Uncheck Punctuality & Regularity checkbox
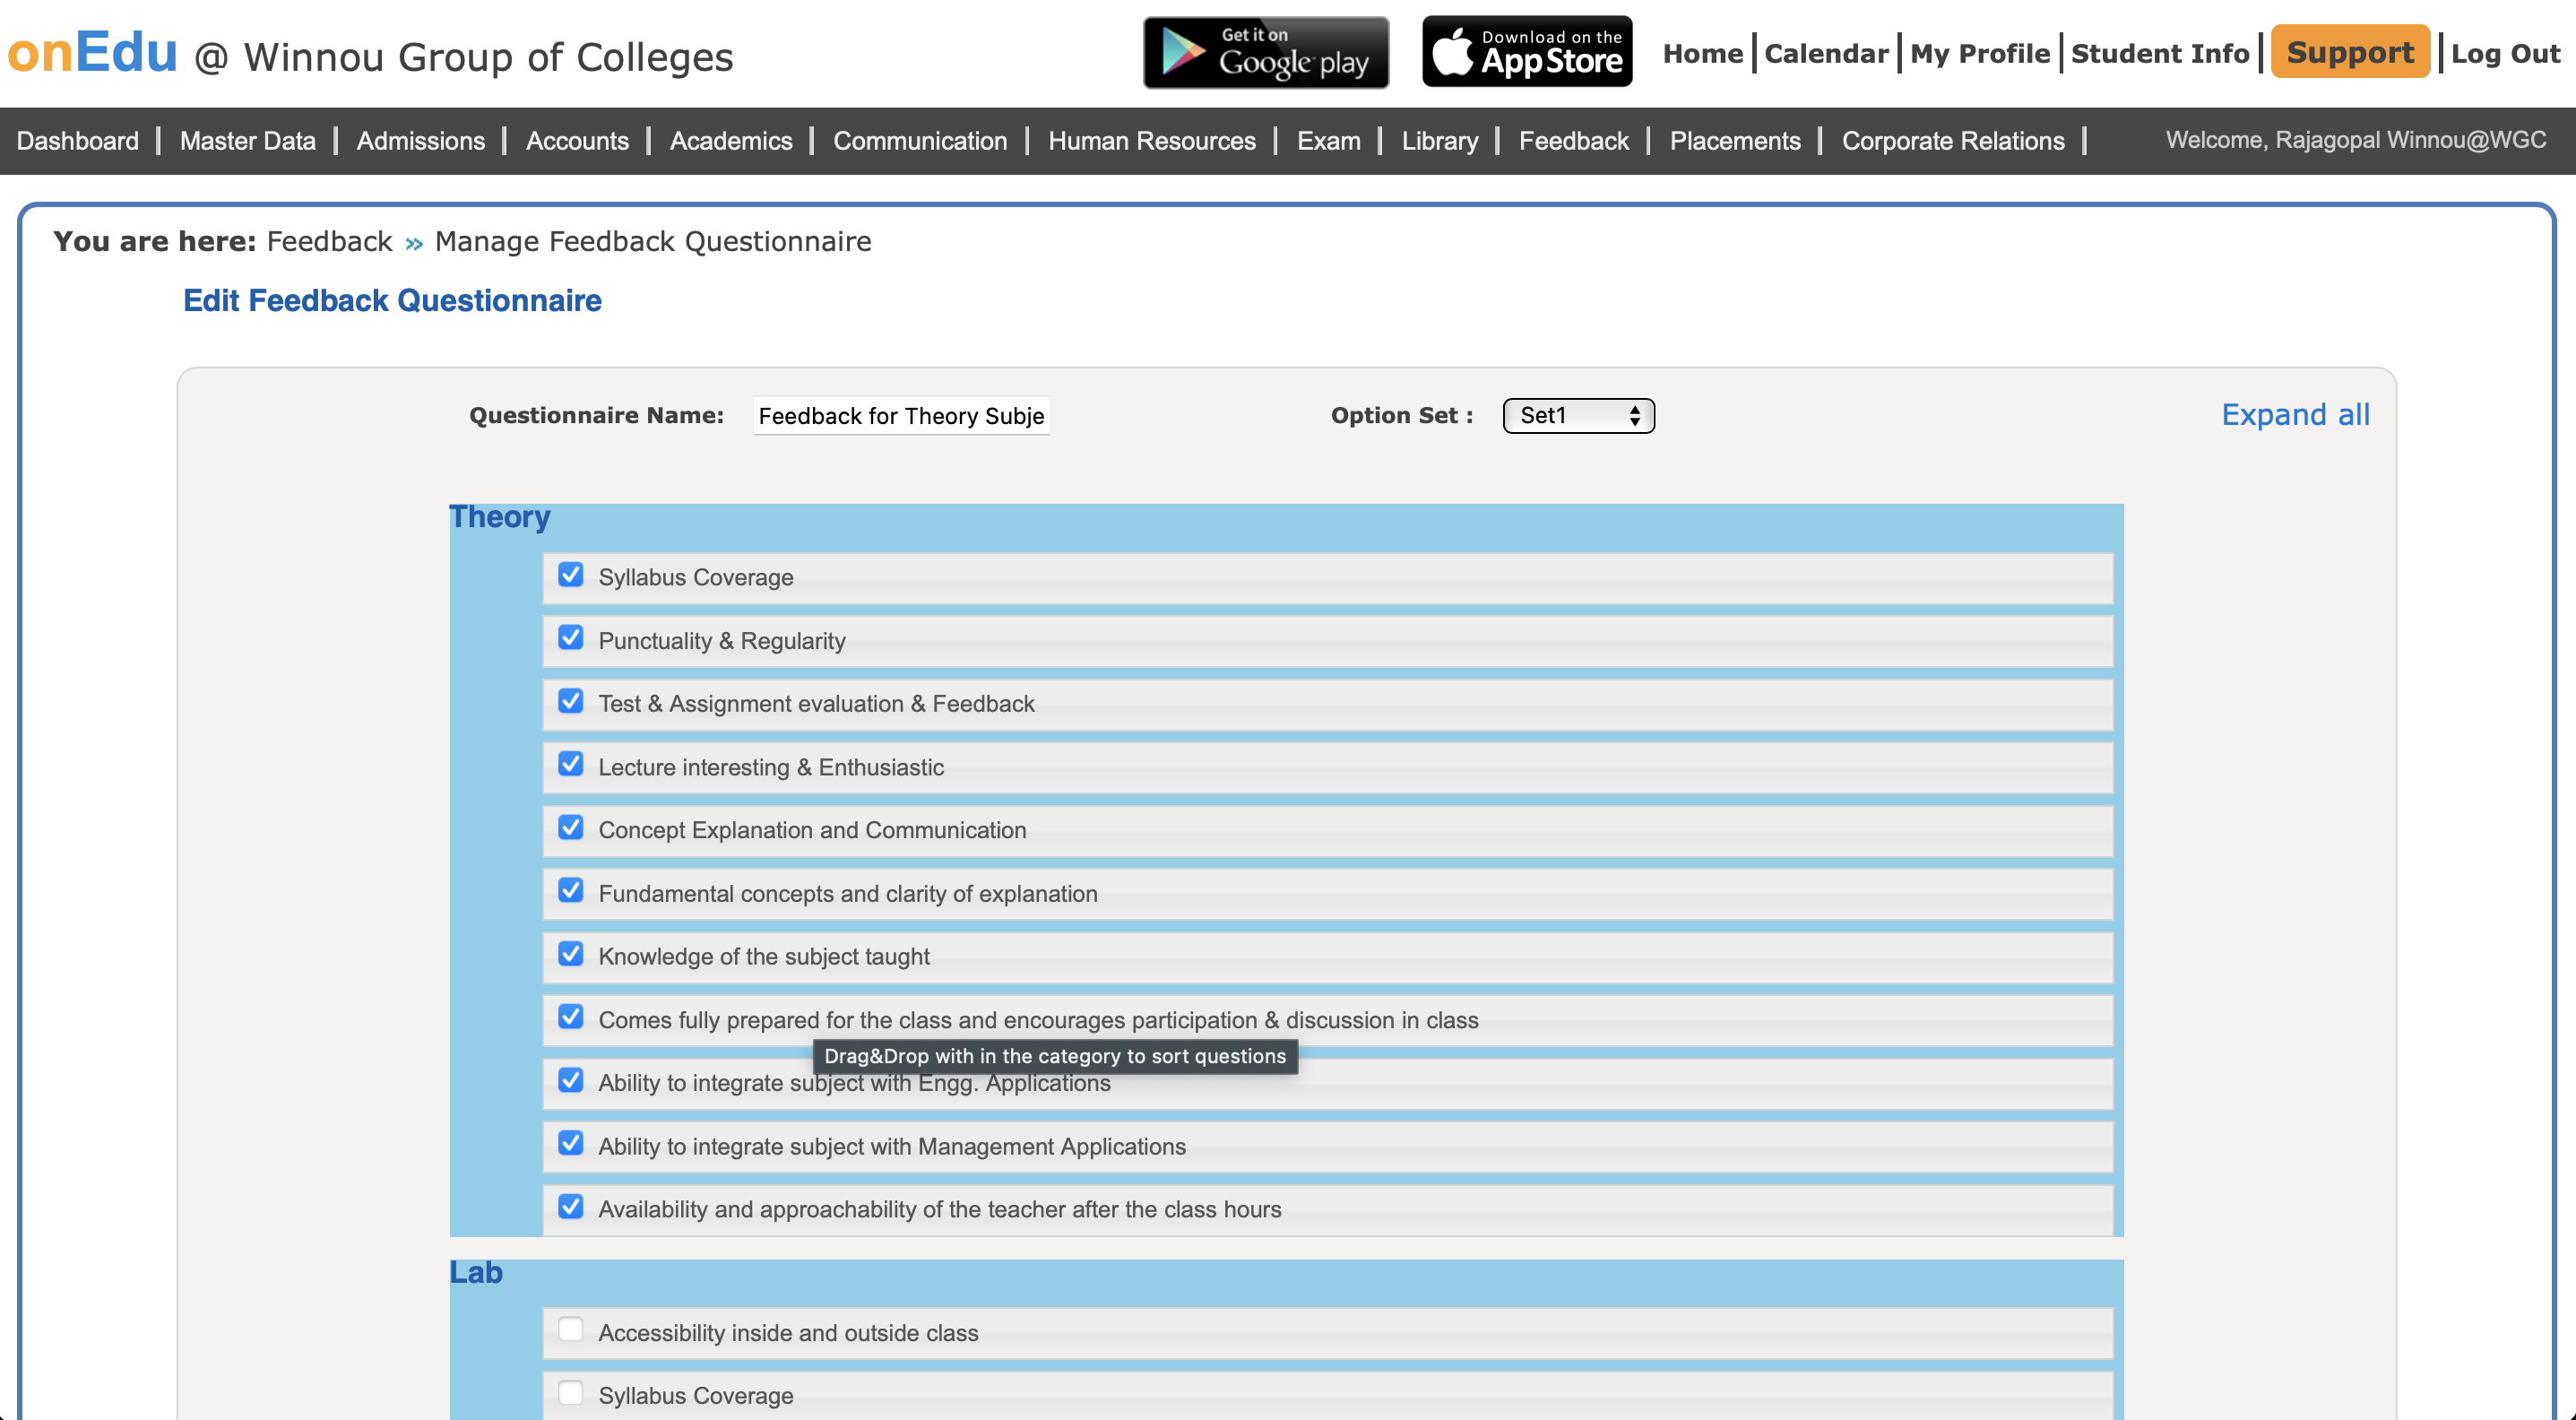The height and width of the screenshot is (1420, 2576). (570, 638)
